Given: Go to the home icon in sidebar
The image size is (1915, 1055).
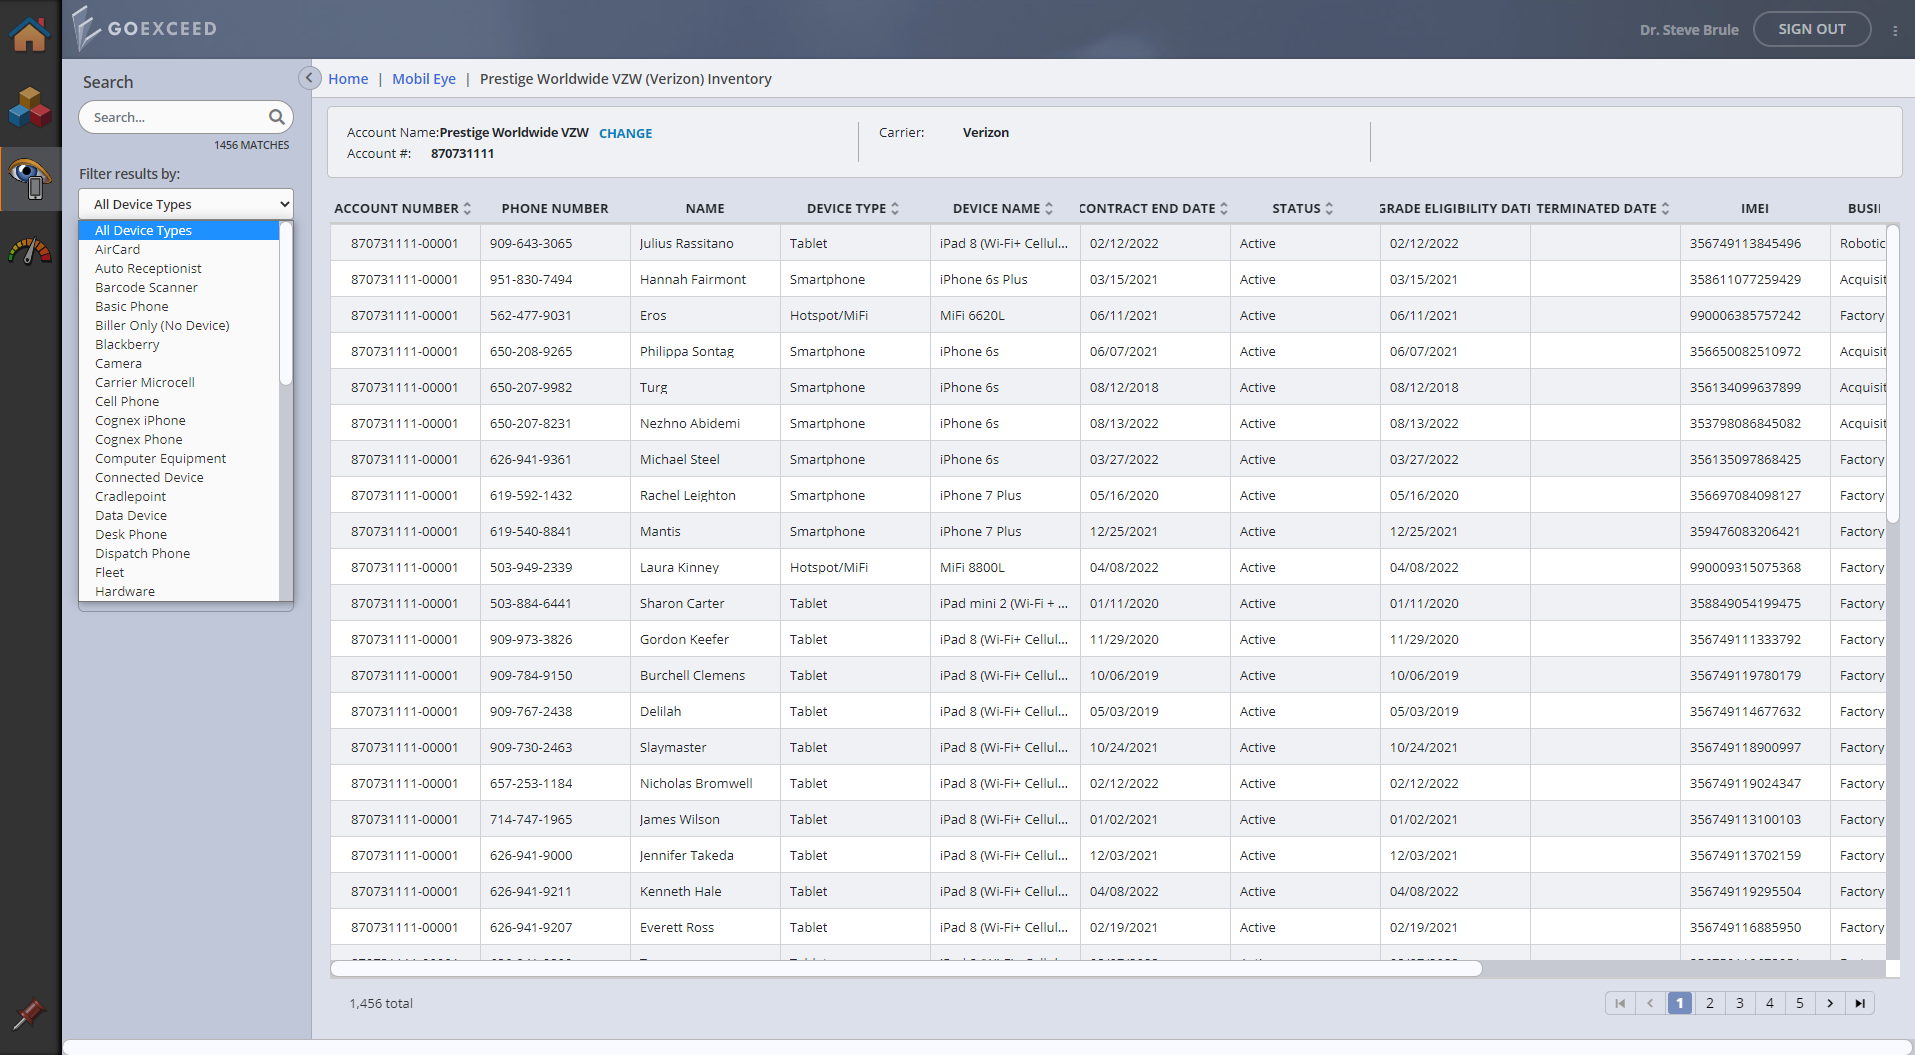Looking at the screenshot, I should pyautogui.click(x=29, y=33).
